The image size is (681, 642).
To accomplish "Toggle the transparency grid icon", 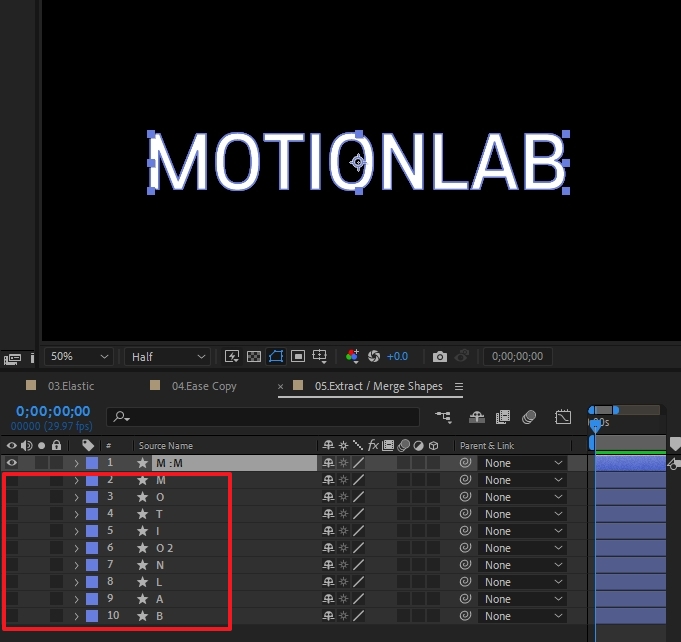I will [x=254, y=357].
